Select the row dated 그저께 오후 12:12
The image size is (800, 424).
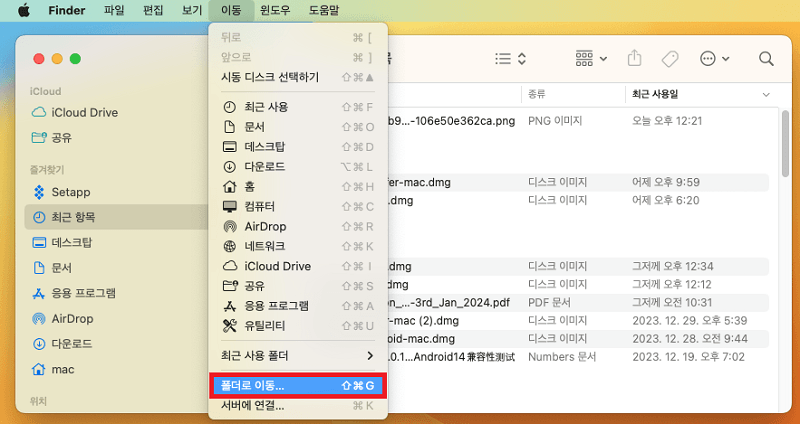[578, 284]
